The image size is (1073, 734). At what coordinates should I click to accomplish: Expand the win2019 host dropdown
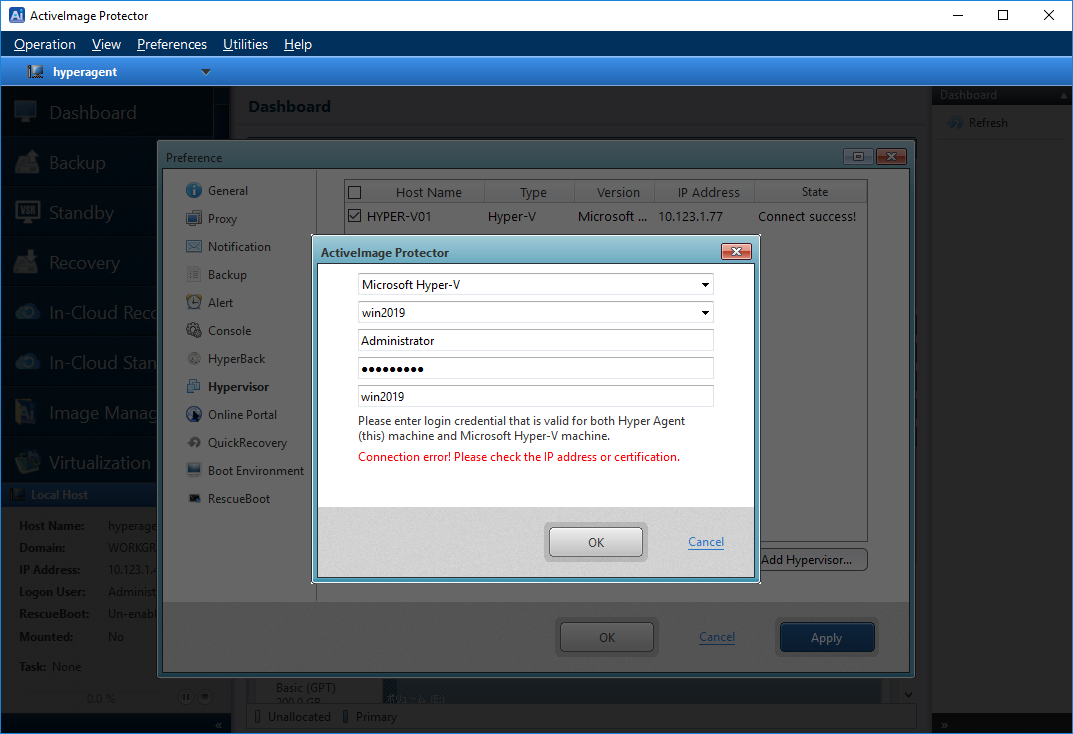pyautogui.click(x=706, y=312)
